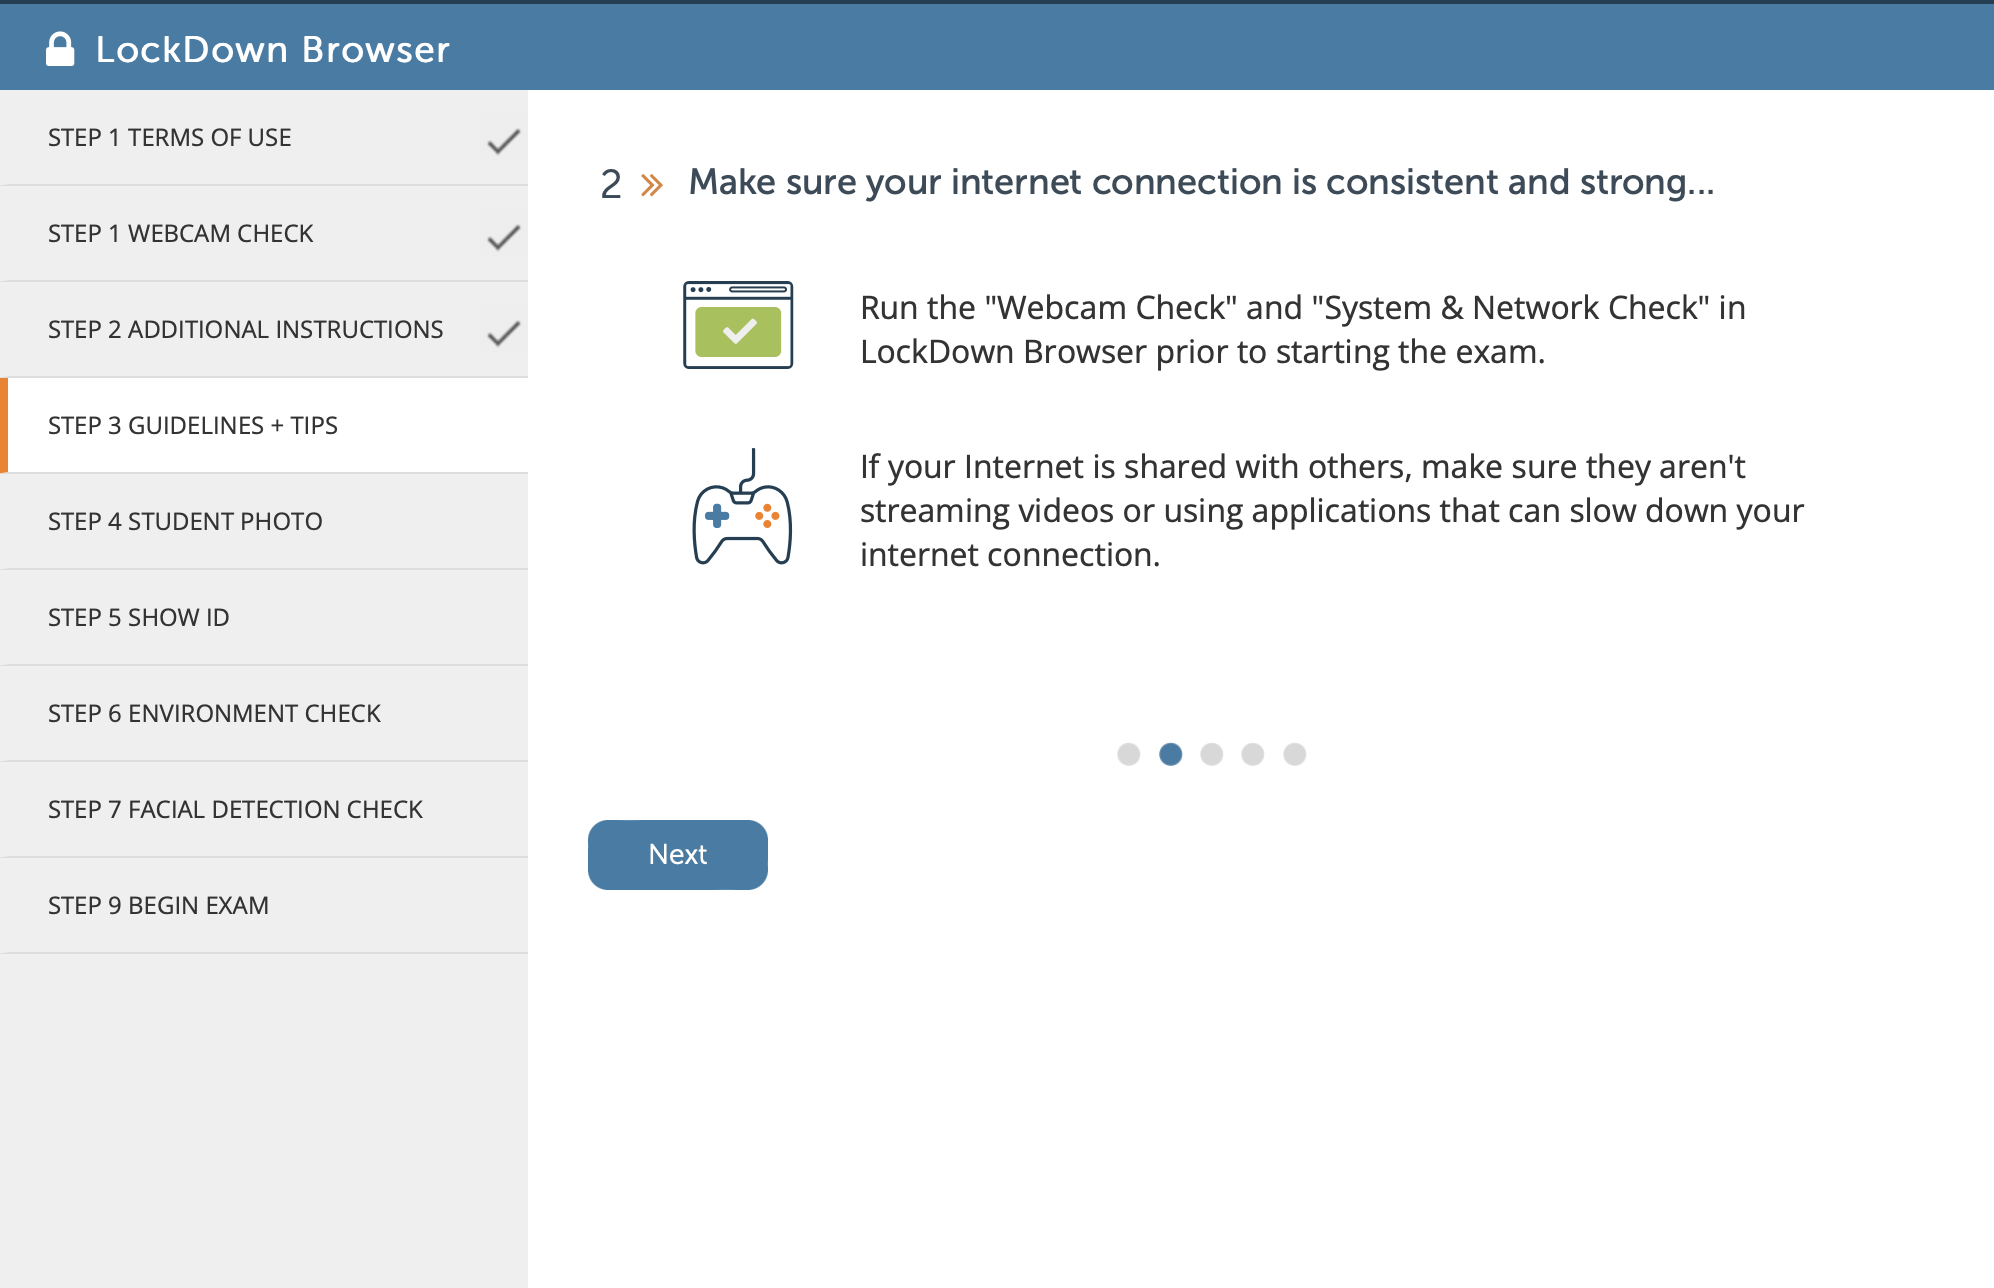Open Step 5 Show ID
The height and width of the screenshot is (1288, 1994).
coord(264,618)
